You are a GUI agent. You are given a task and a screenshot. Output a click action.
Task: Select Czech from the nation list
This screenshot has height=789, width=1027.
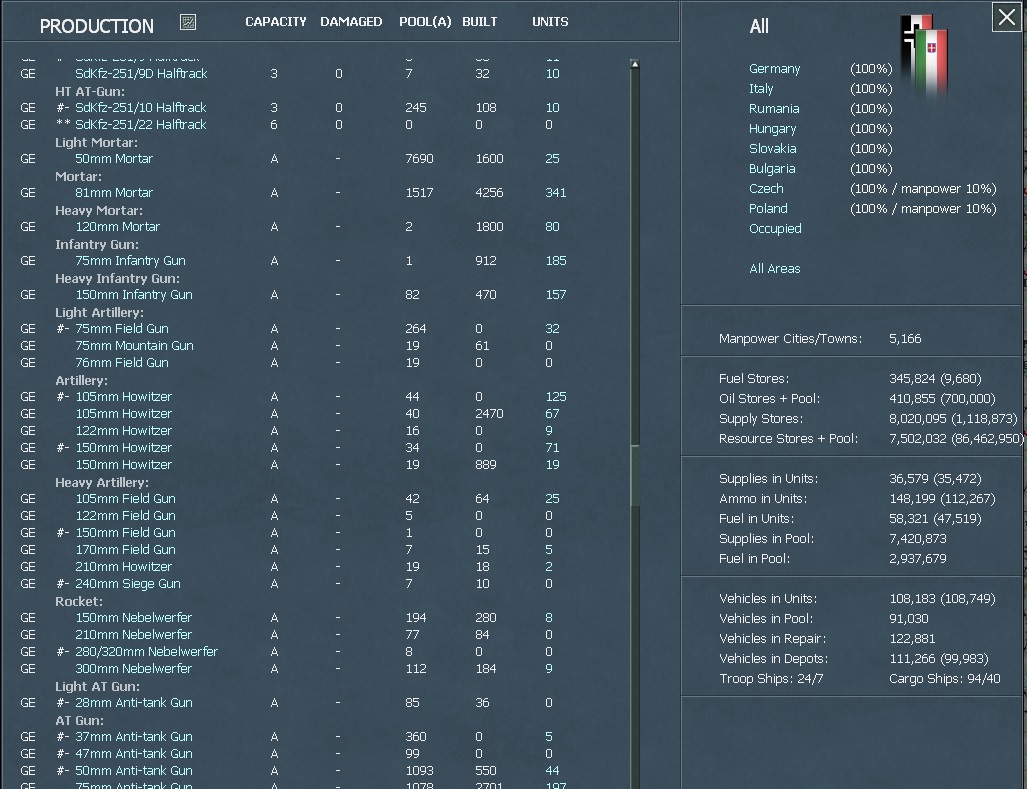(x=766, y=188)
